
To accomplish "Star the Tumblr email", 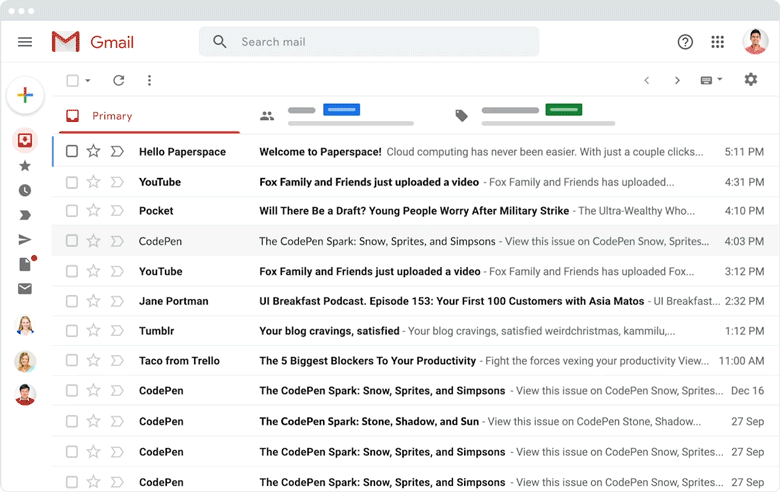I will click(x=94, y=330).
